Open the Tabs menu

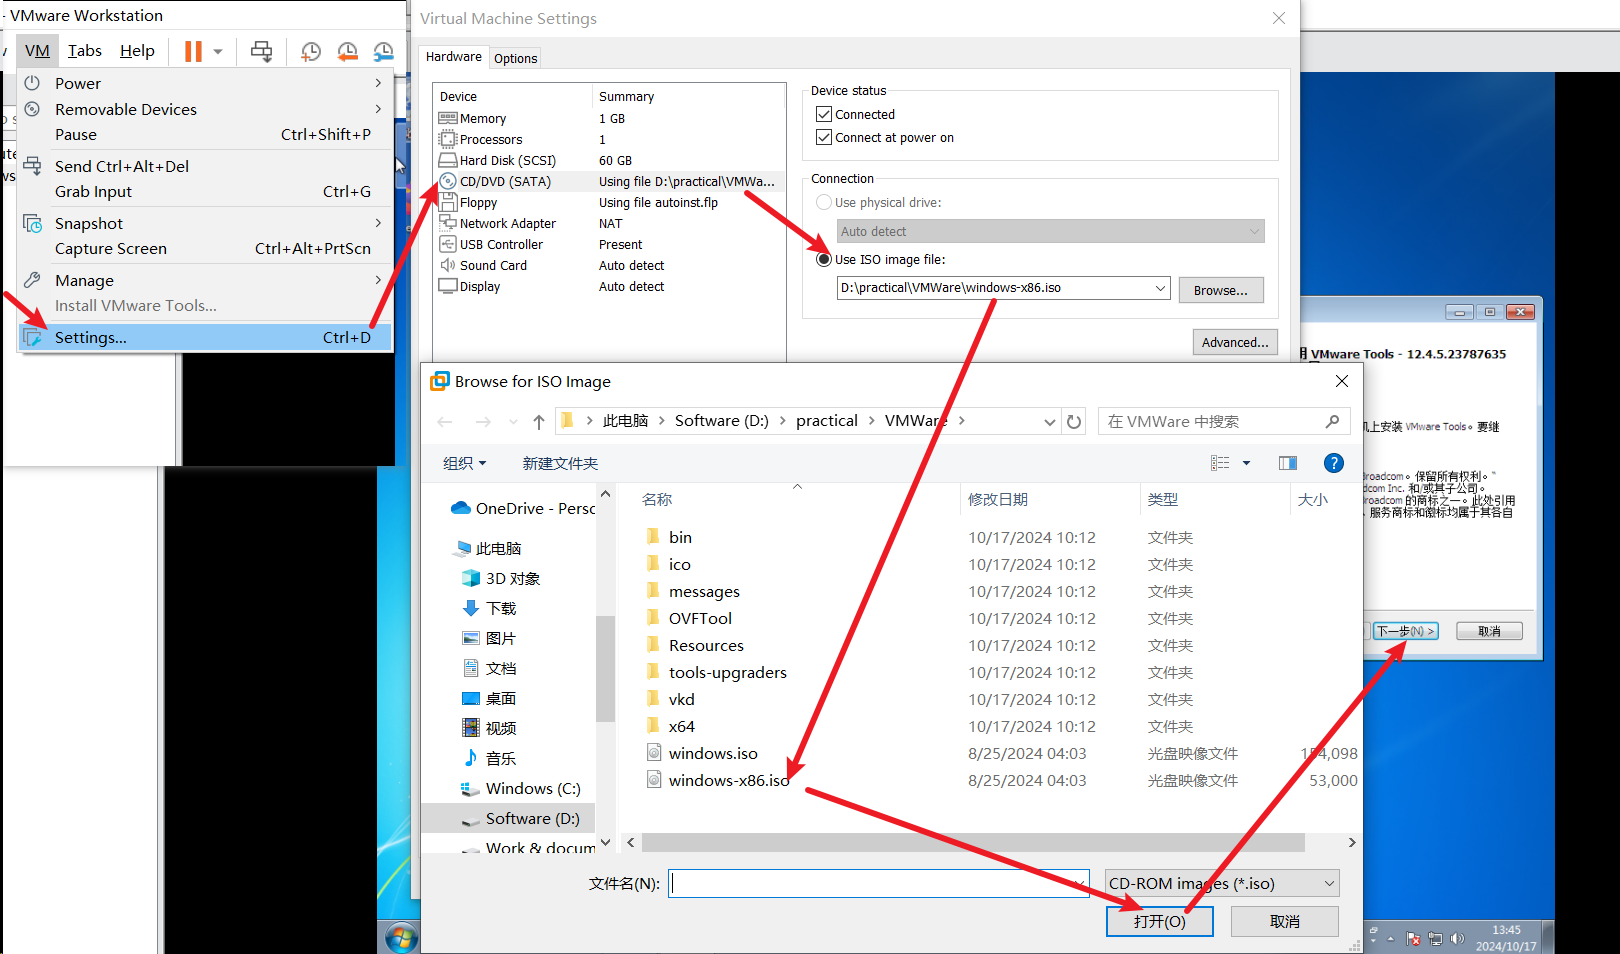coord(85,51)
